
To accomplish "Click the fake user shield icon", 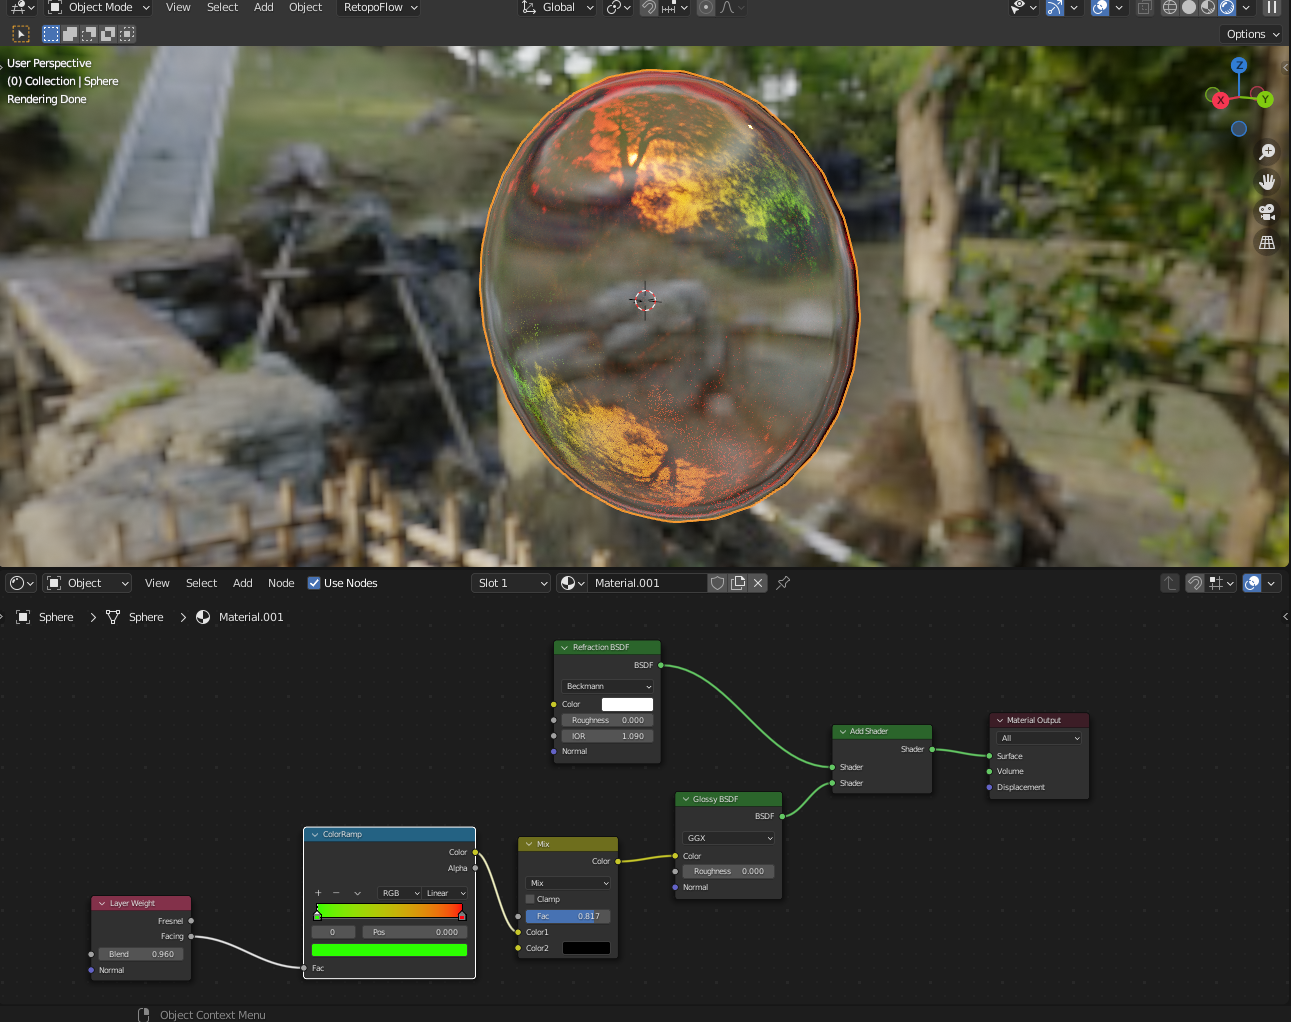I will 717,583.
